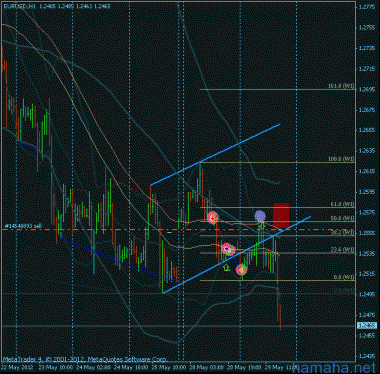This screenshot has width=380, height=374.
Task: Click the '25 May 10:00' time axis label
Action: pos(169,367)
